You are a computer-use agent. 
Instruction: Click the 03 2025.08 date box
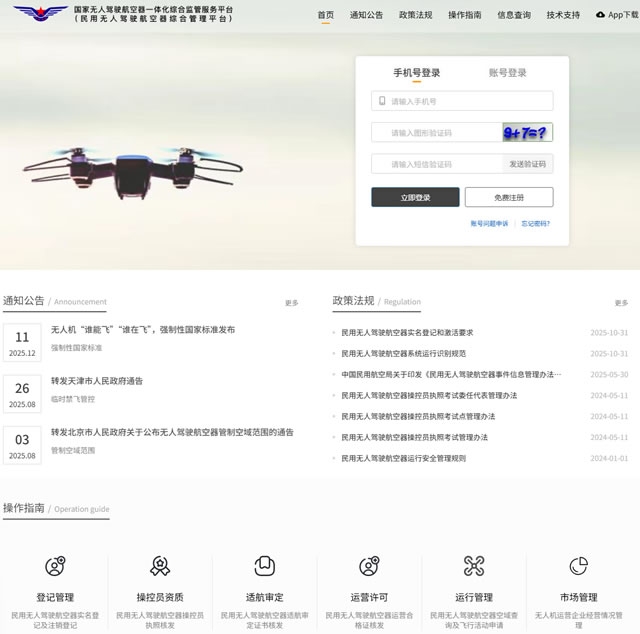(22, 445)
